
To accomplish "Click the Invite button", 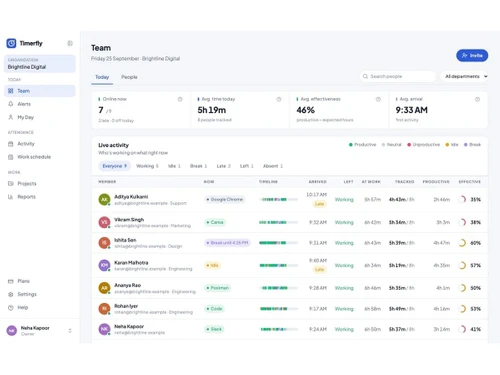I will (x=472, y=55).
